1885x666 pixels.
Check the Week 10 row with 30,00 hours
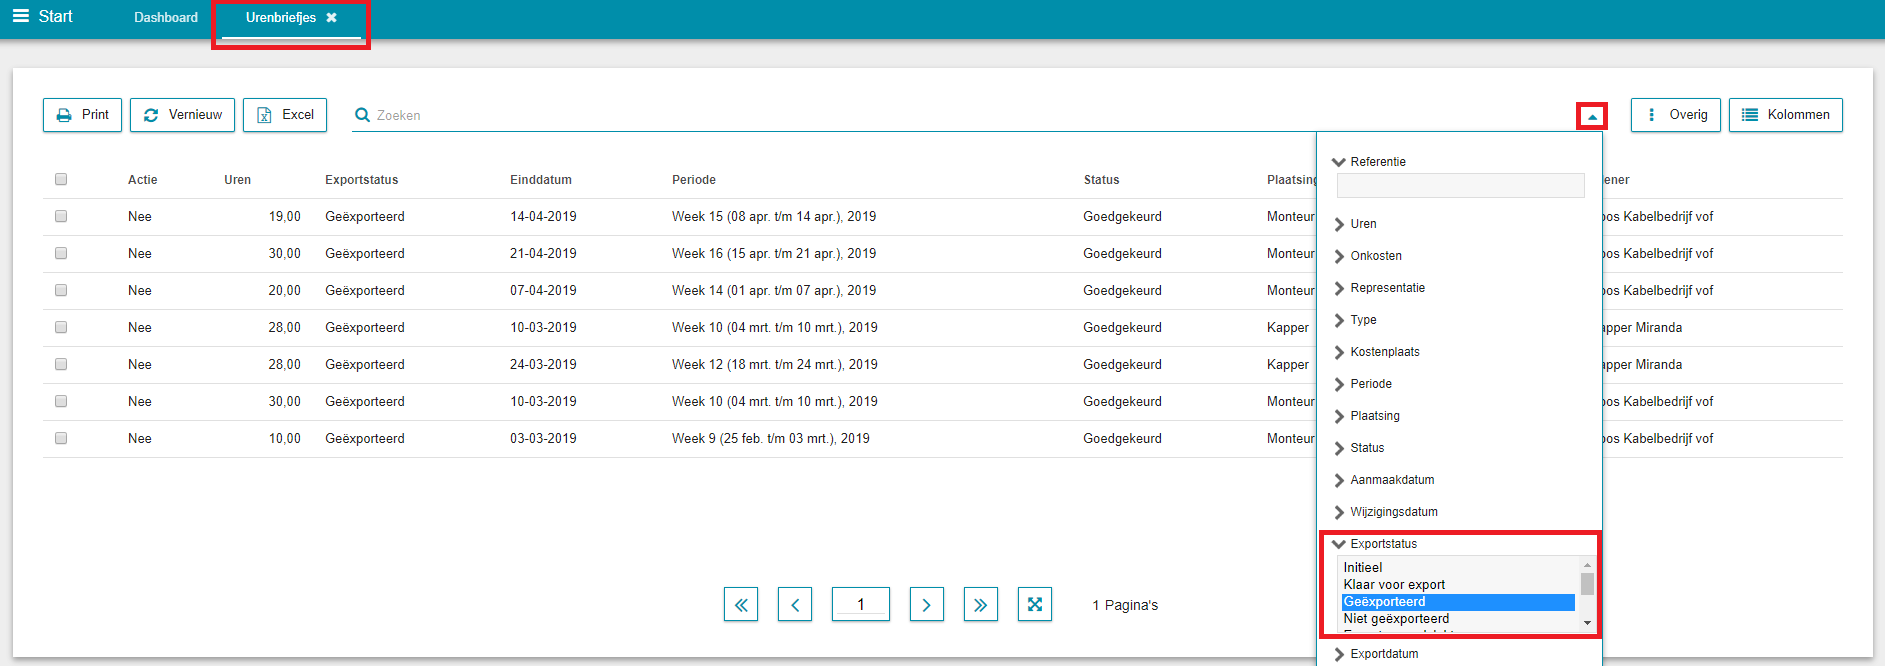[x=61, y=402]
